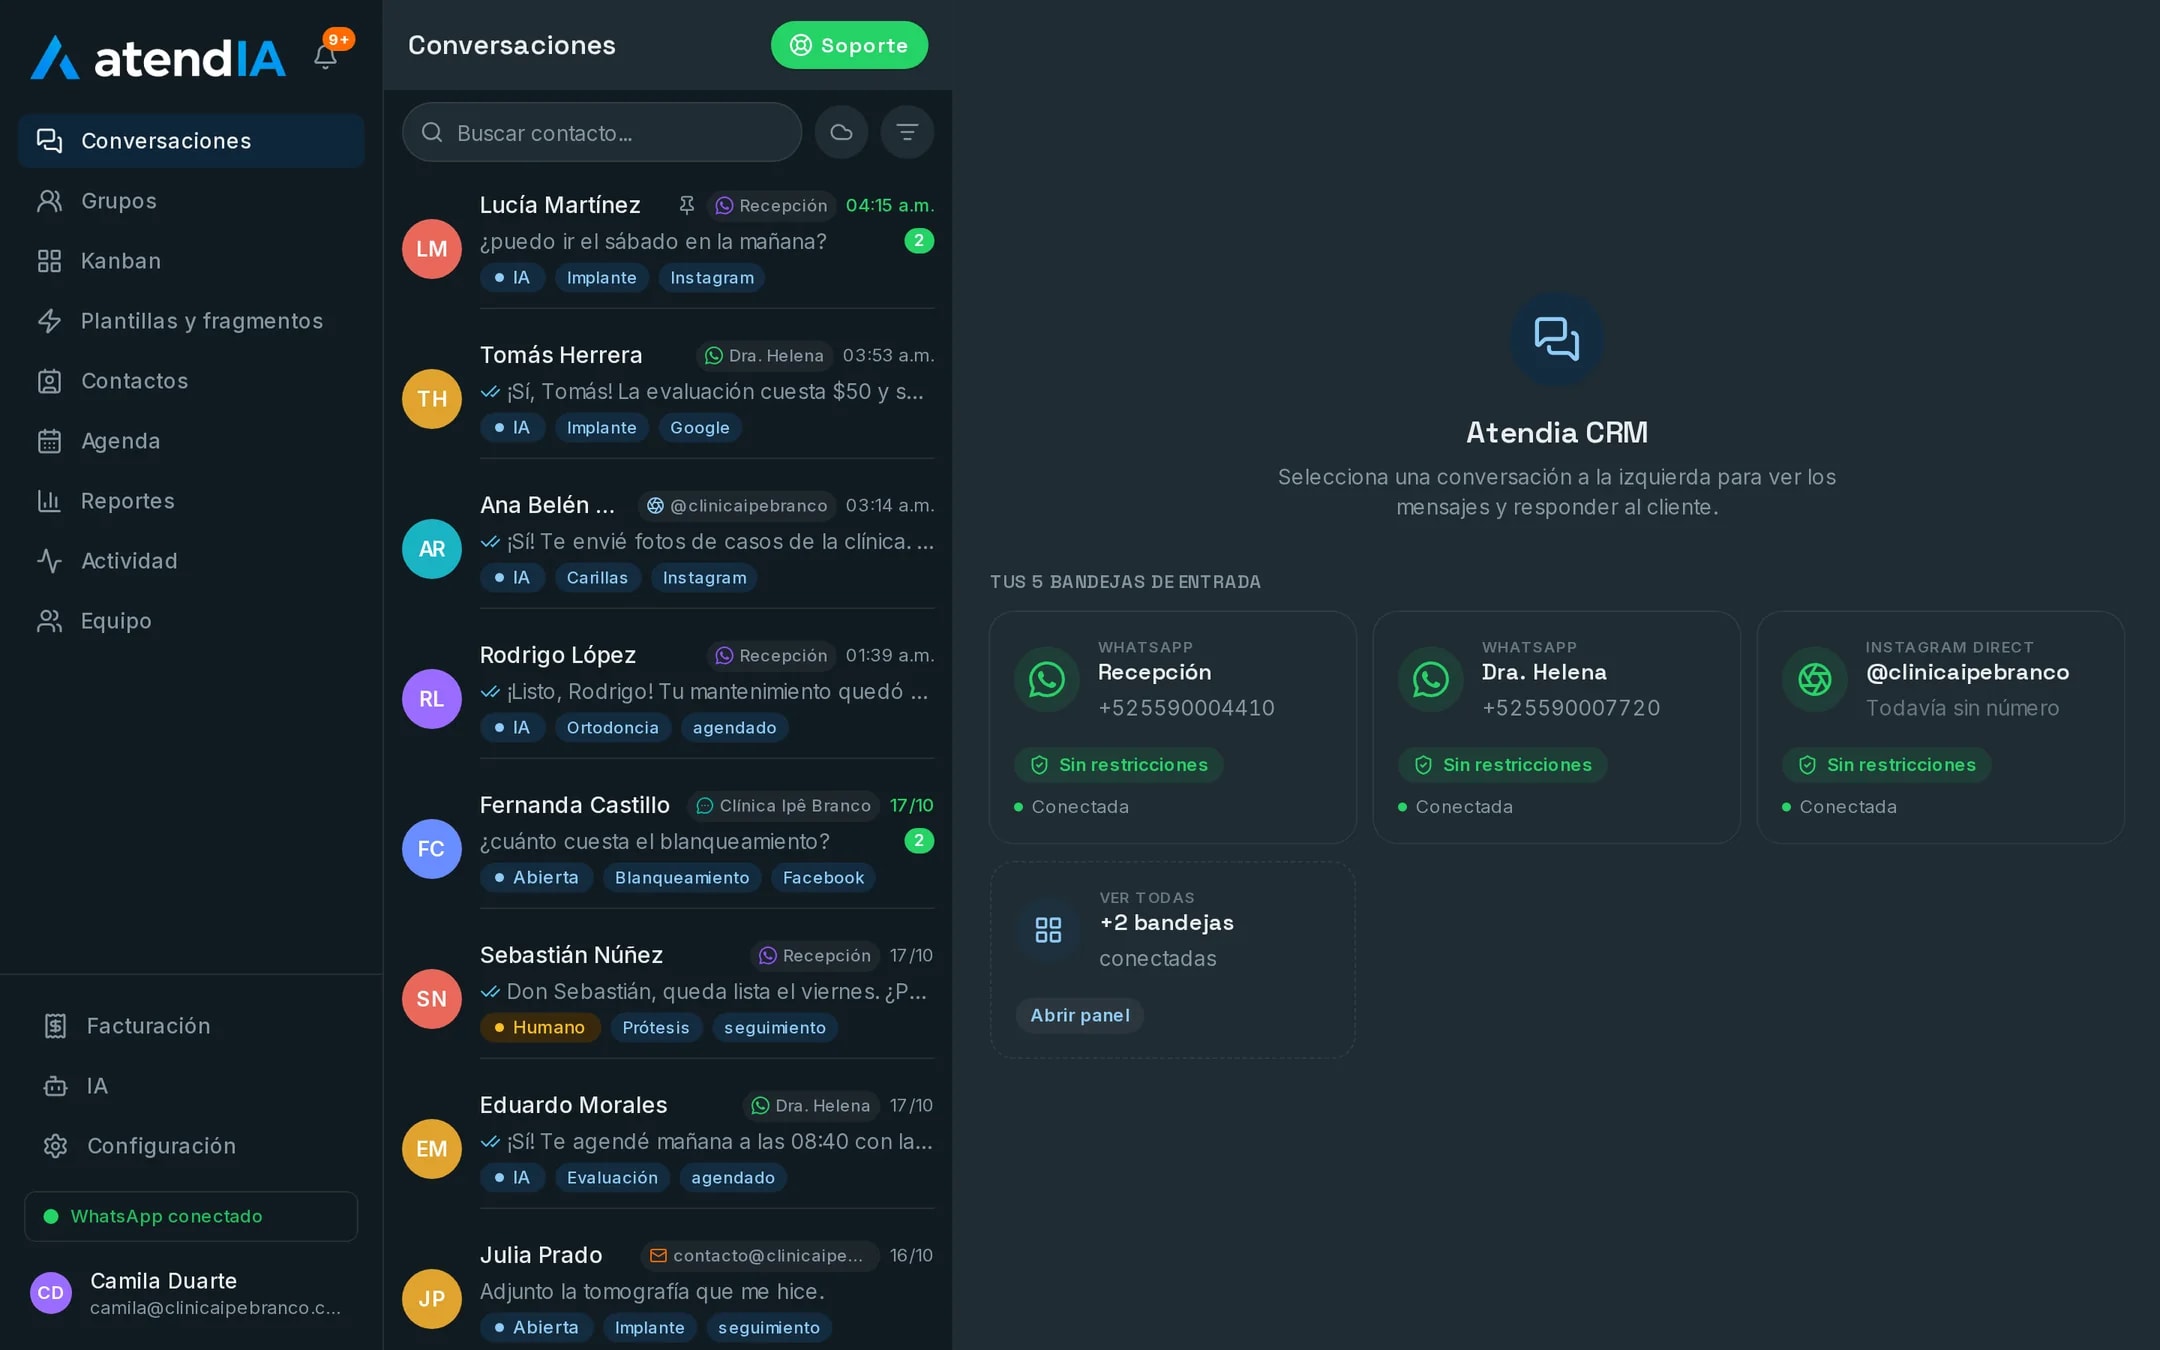
Task: Click the Humano tag on Sebastián Núñez's chat
Action: pyautogui.click(x=540, y=1027)
